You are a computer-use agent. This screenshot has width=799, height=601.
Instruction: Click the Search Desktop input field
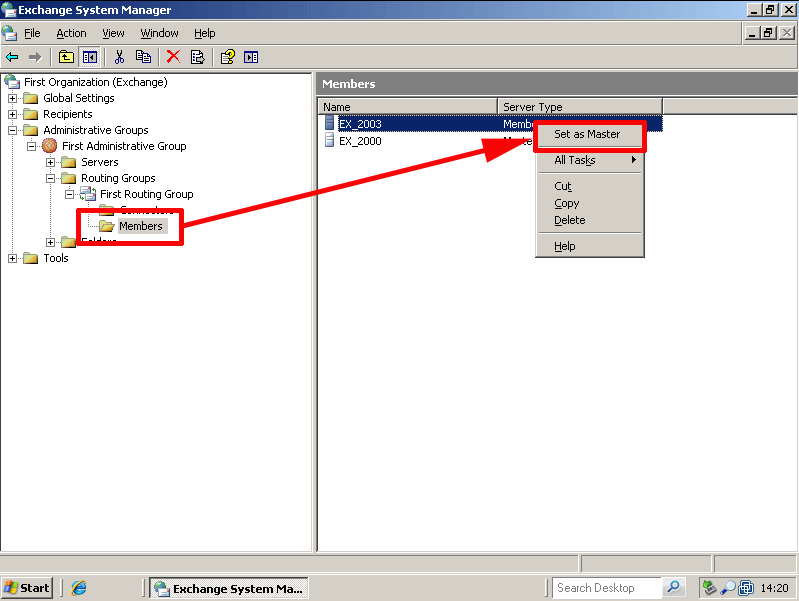coord(607,587)
